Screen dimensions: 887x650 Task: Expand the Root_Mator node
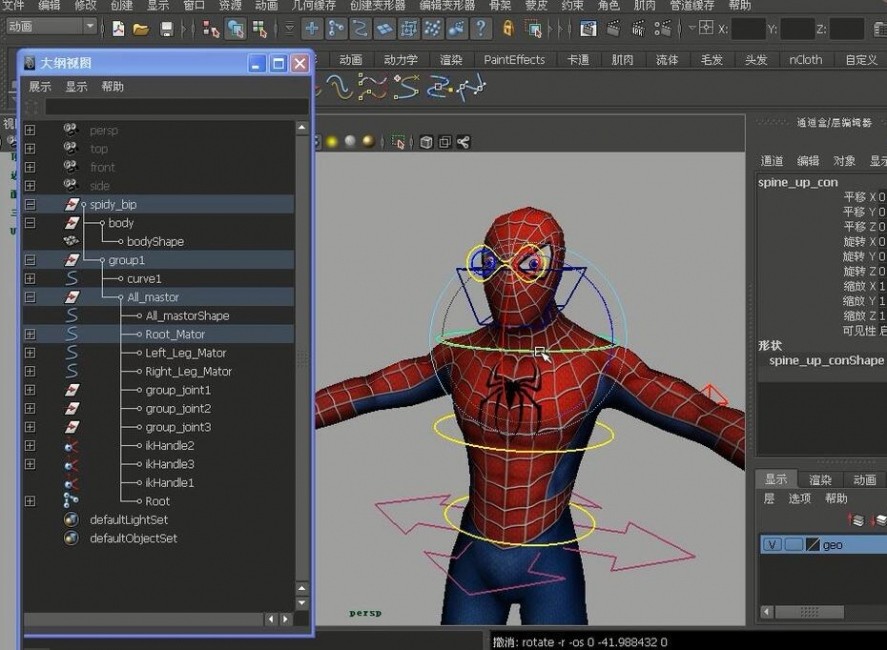coord(30,334)
